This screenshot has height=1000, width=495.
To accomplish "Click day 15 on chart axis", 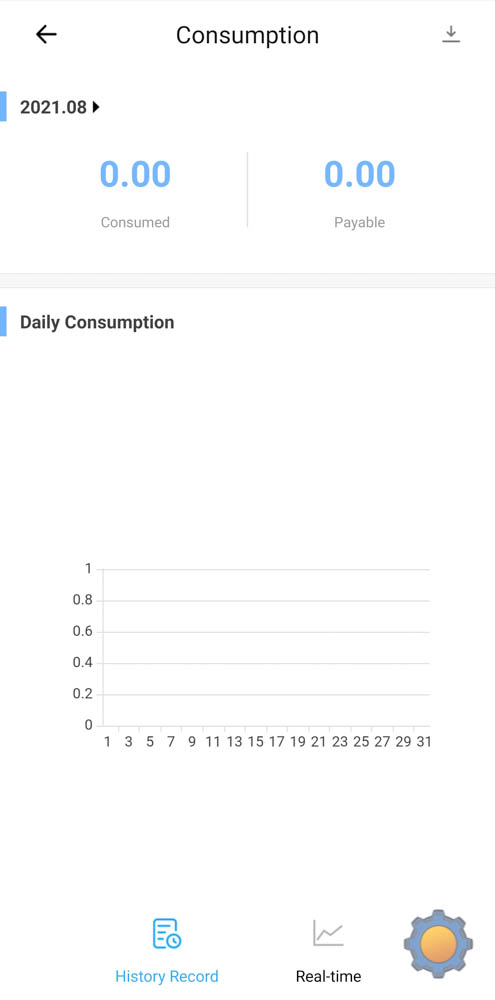I will [x=256, y=742].
